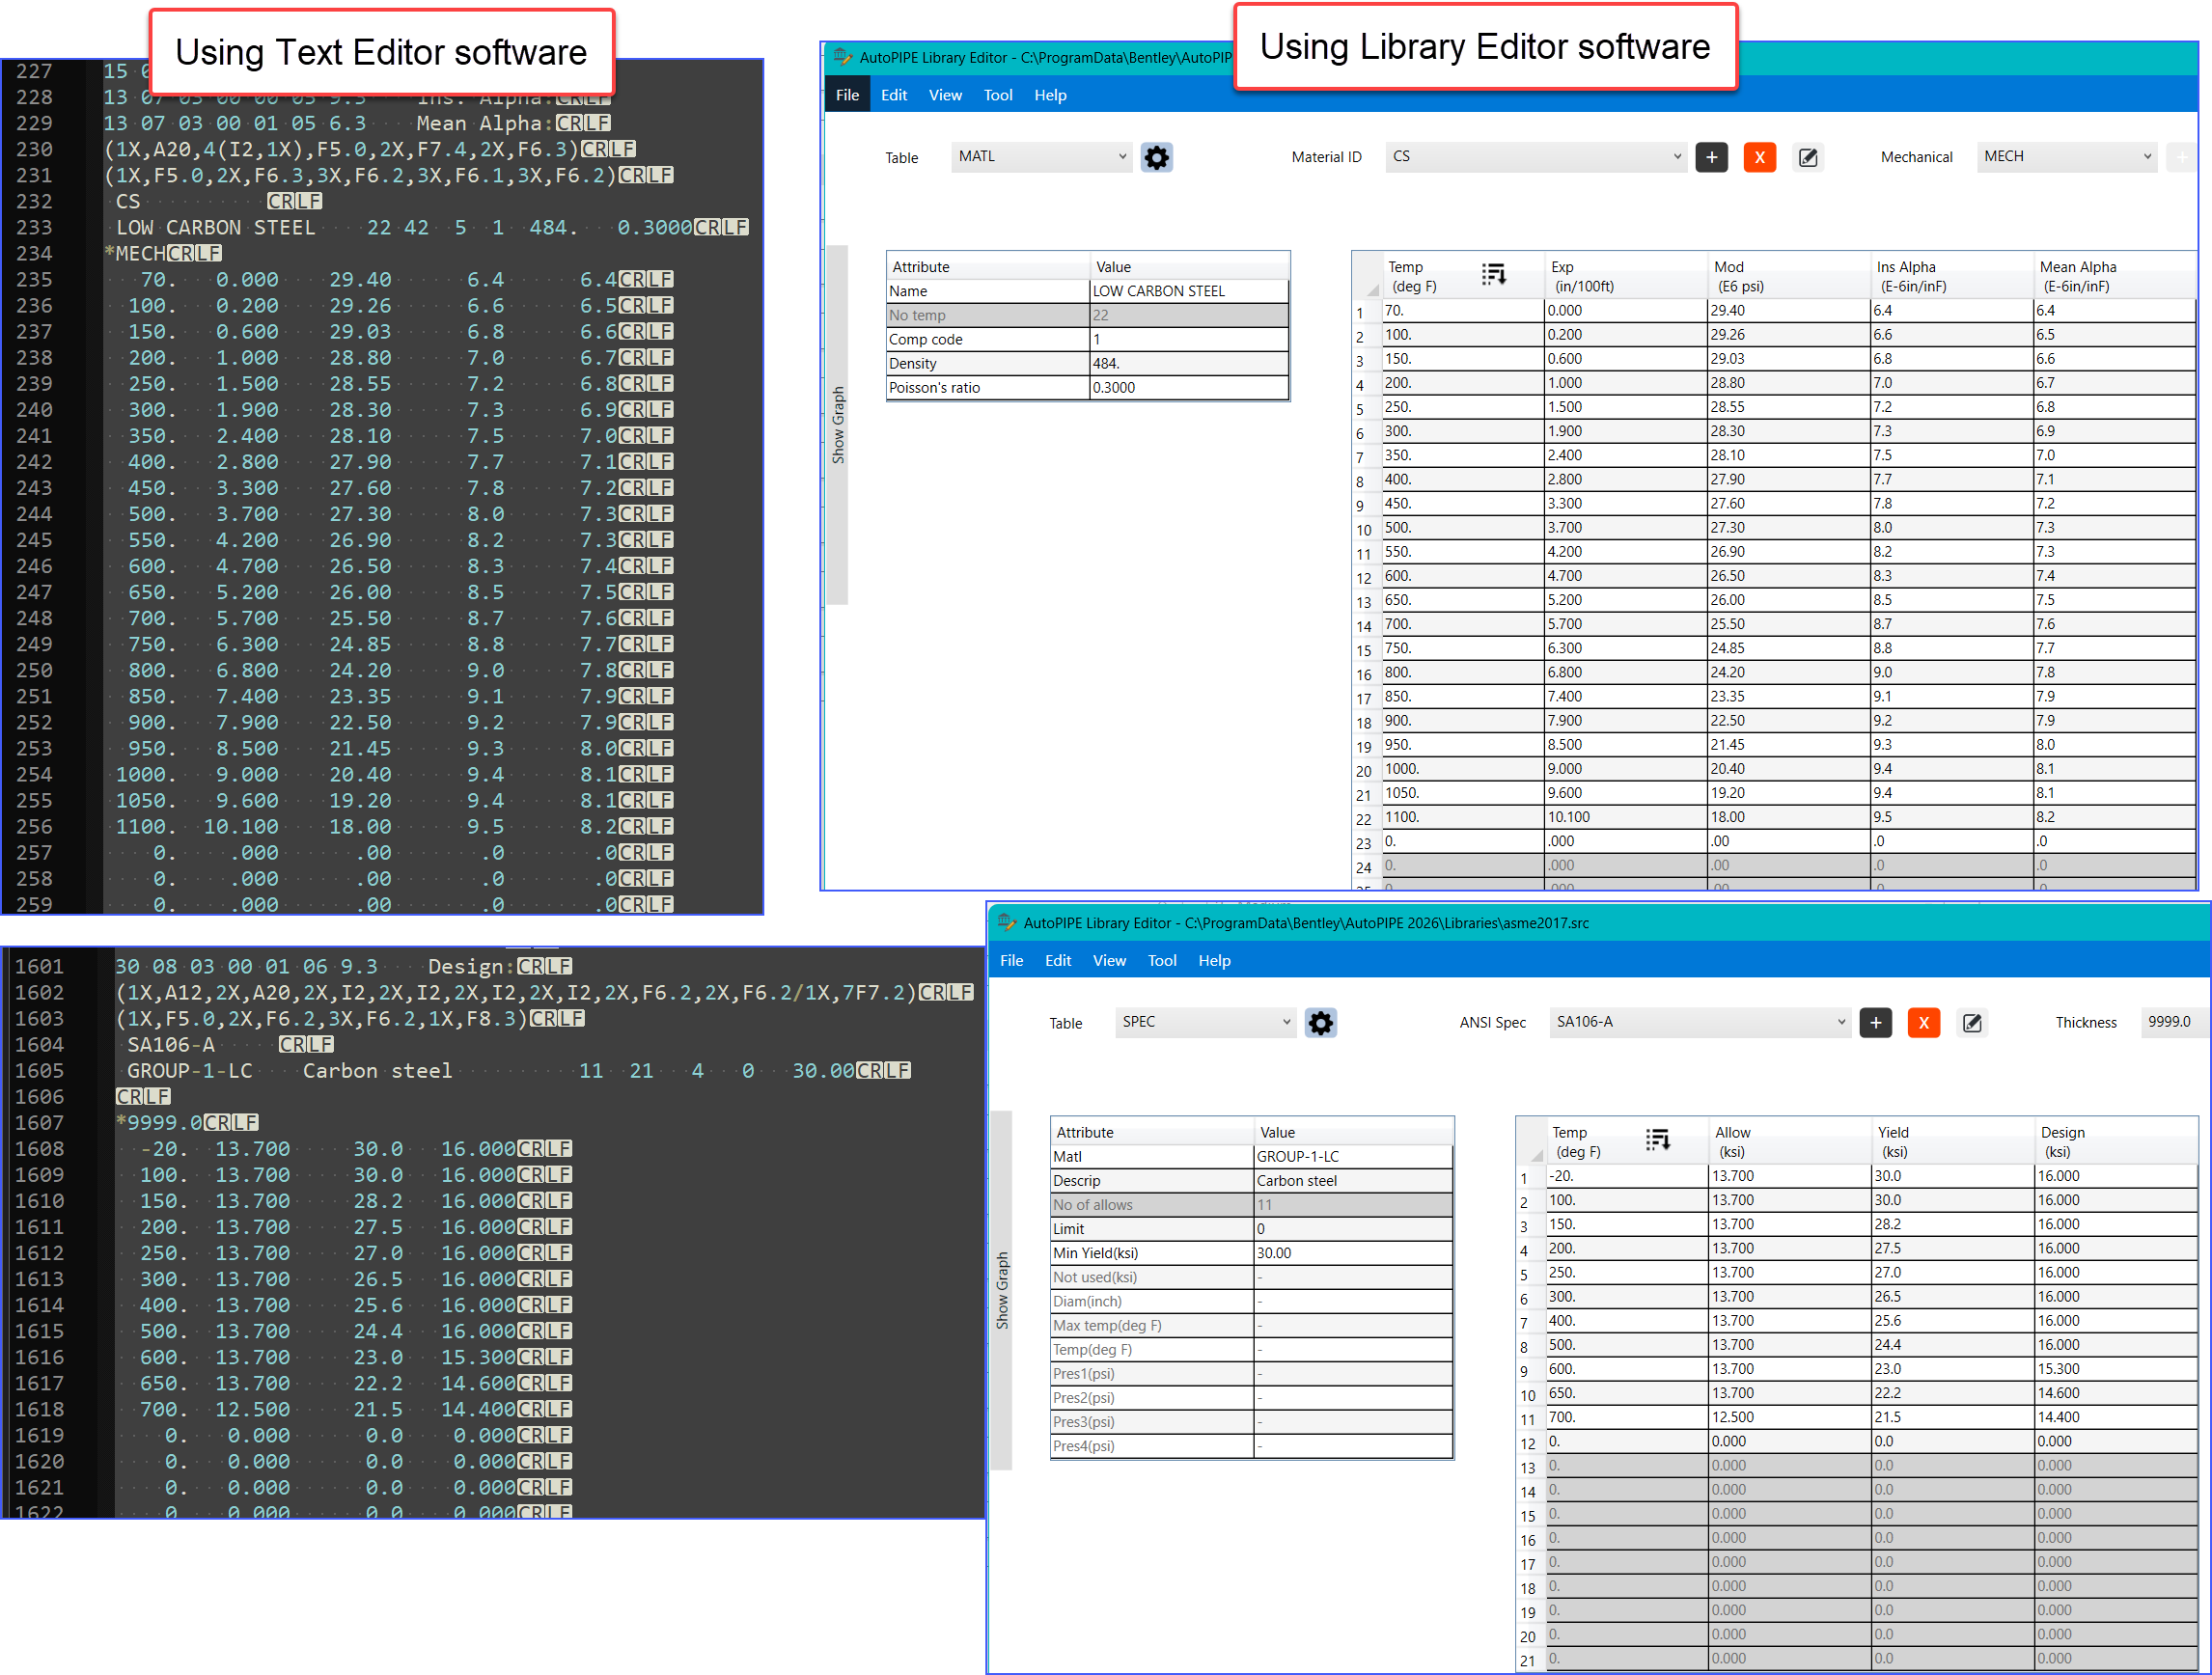Click Mean Alpha column header

click(x=2114, y=276)
